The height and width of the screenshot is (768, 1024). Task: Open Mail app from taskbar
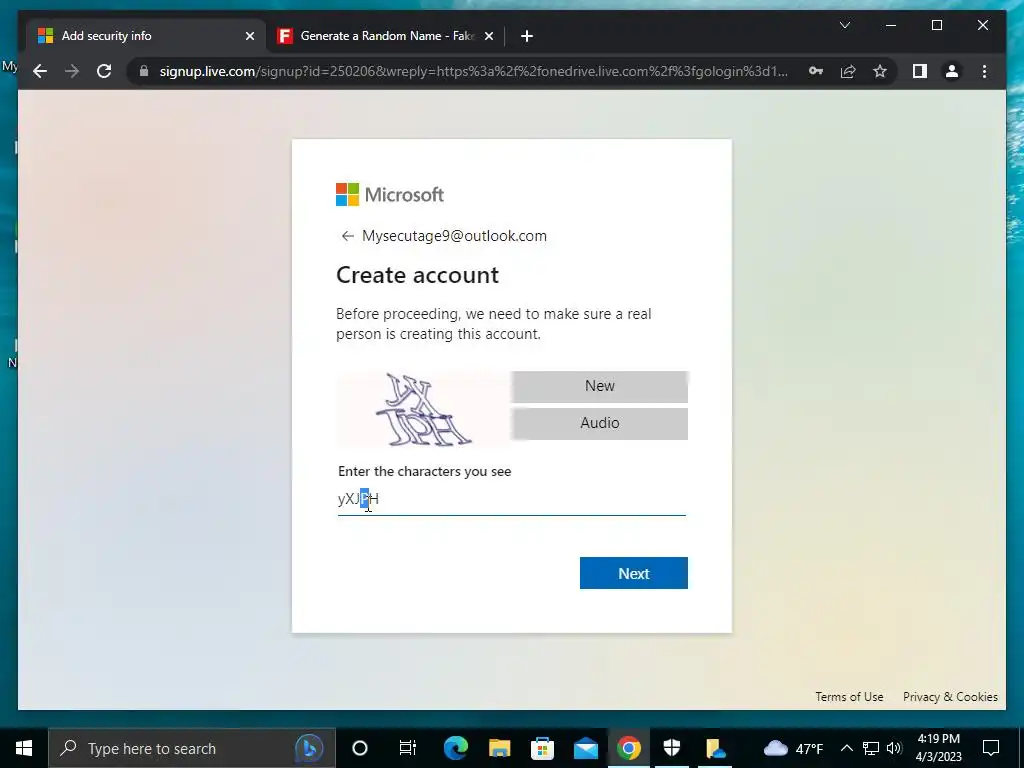[586, 748]
